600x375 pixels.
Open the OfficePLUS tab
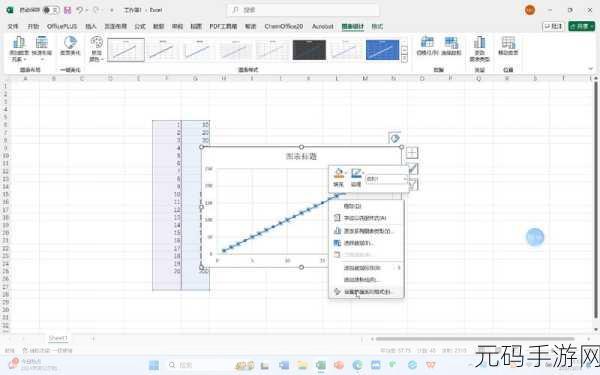pyautogui.click(x=62, y=26)
